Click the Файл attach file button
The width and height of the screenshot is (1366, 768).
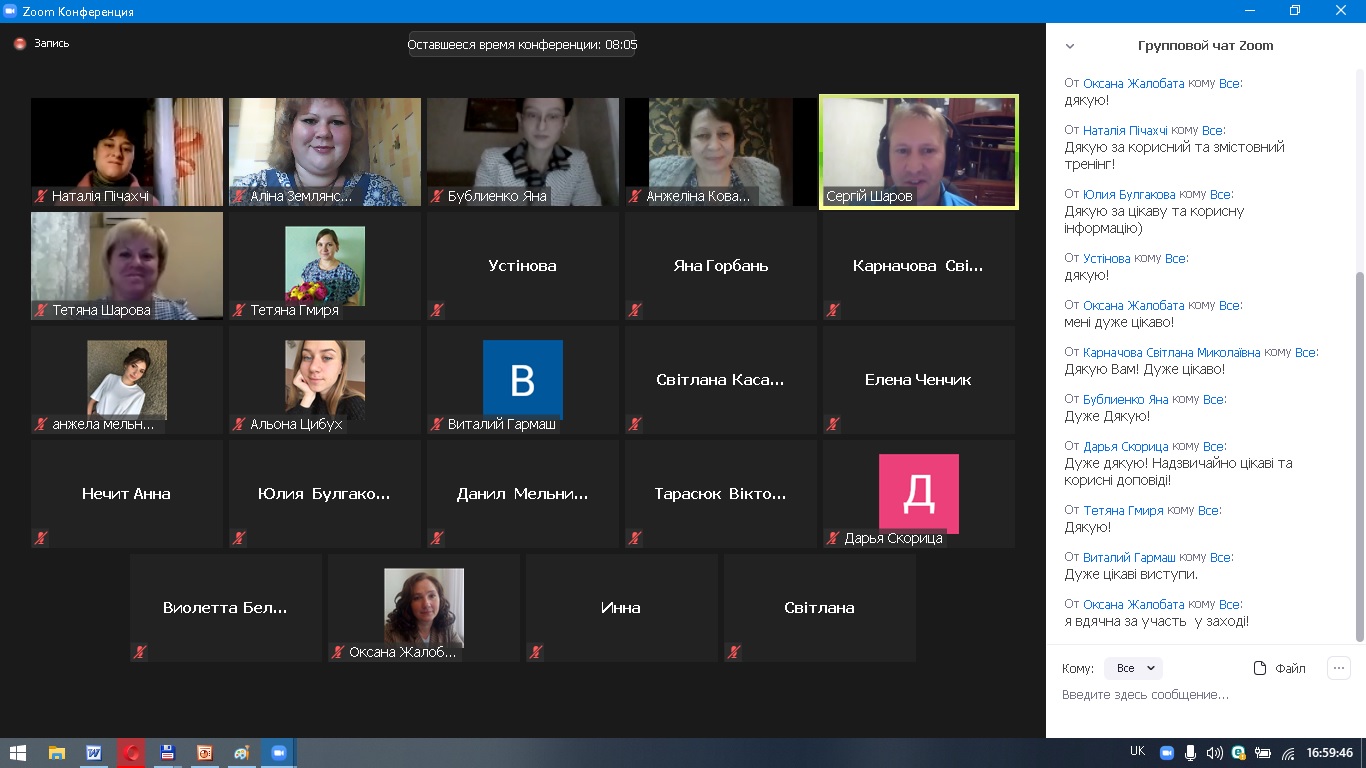coord(1280,668)
